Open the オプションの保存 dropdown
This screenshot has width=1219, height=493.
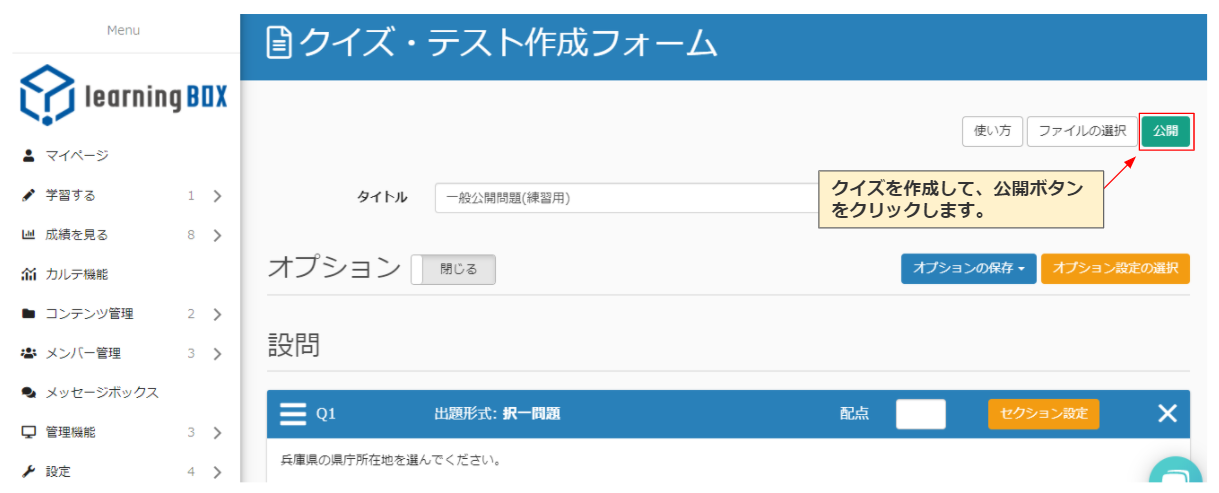967,269
